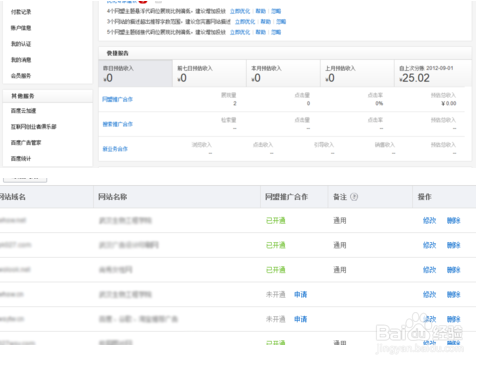Click 删除 in the third site row
The height and width of the screenshot is (366, 493).
pyautogui.click(x=454, y=270)
